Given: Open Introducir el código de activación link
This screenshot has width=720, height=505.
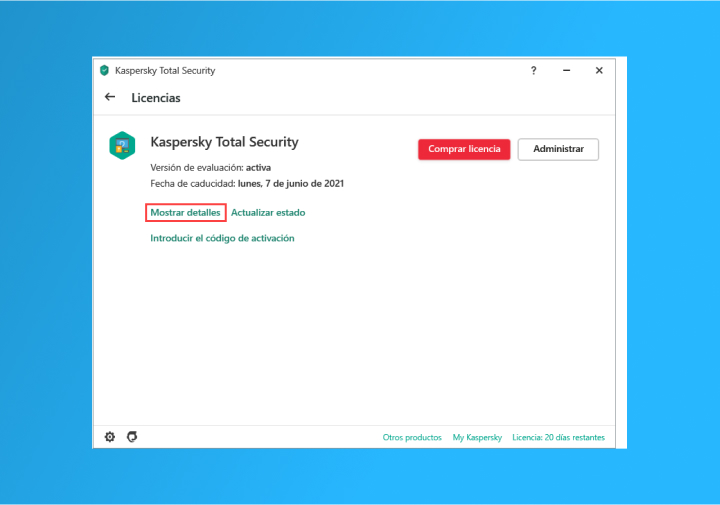Looking at the screenshot, I should click(x=222, y=238).
